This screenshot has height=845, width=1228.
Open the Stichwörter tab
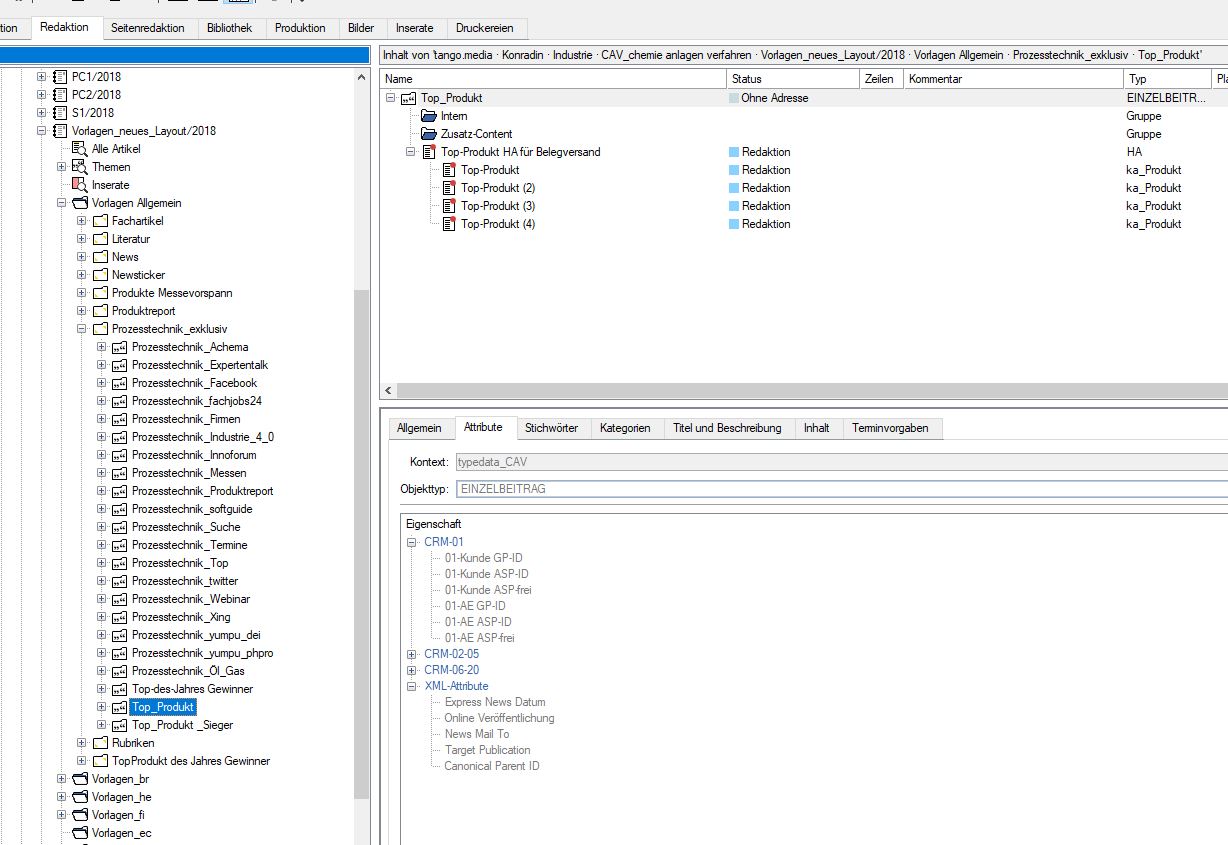coord(551,428)
